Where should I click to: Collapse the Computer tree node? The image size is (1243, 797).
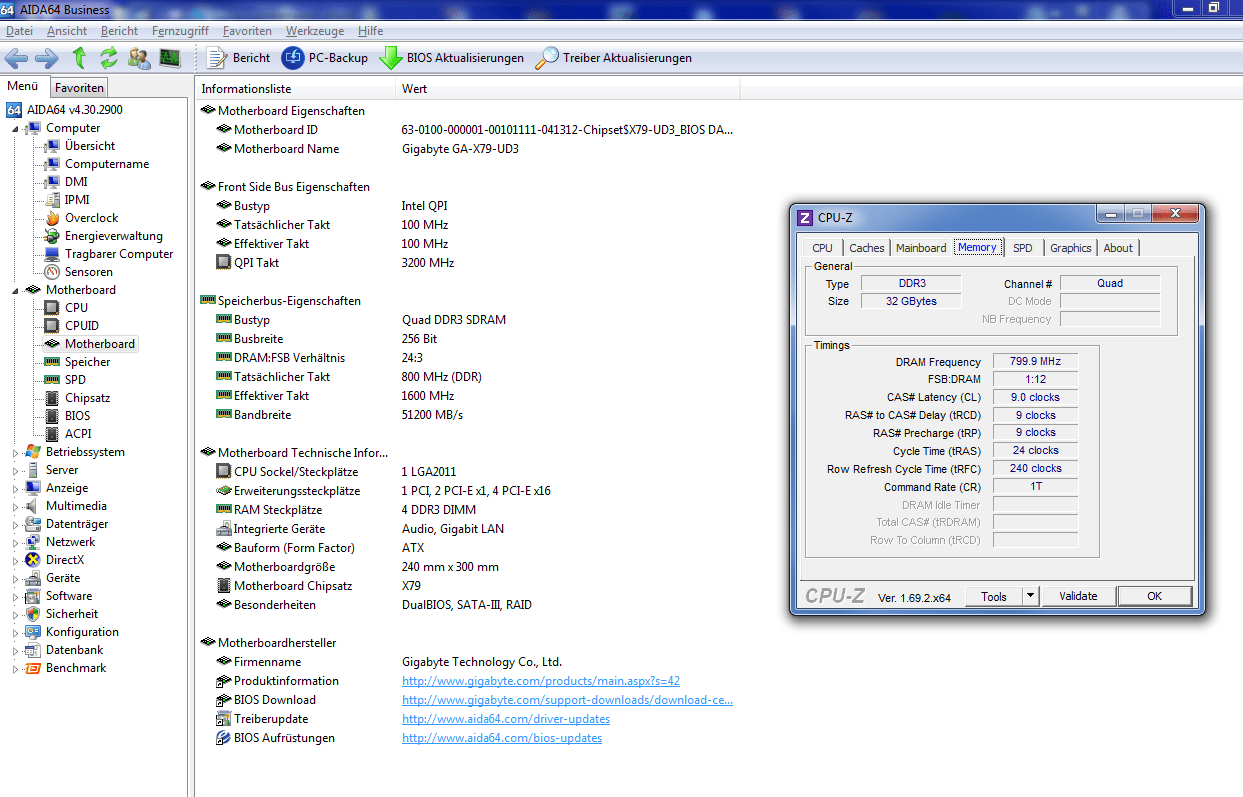15,128
